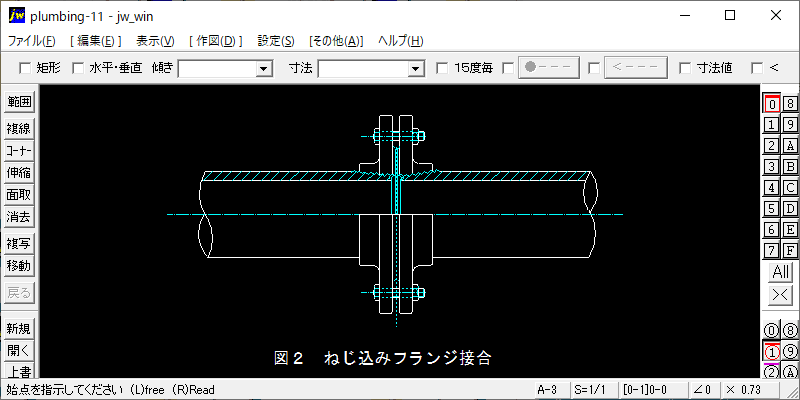Screen dimensions: 800x400
Task: Select the 範囲 range selection tool
Action: click(19, 102)
